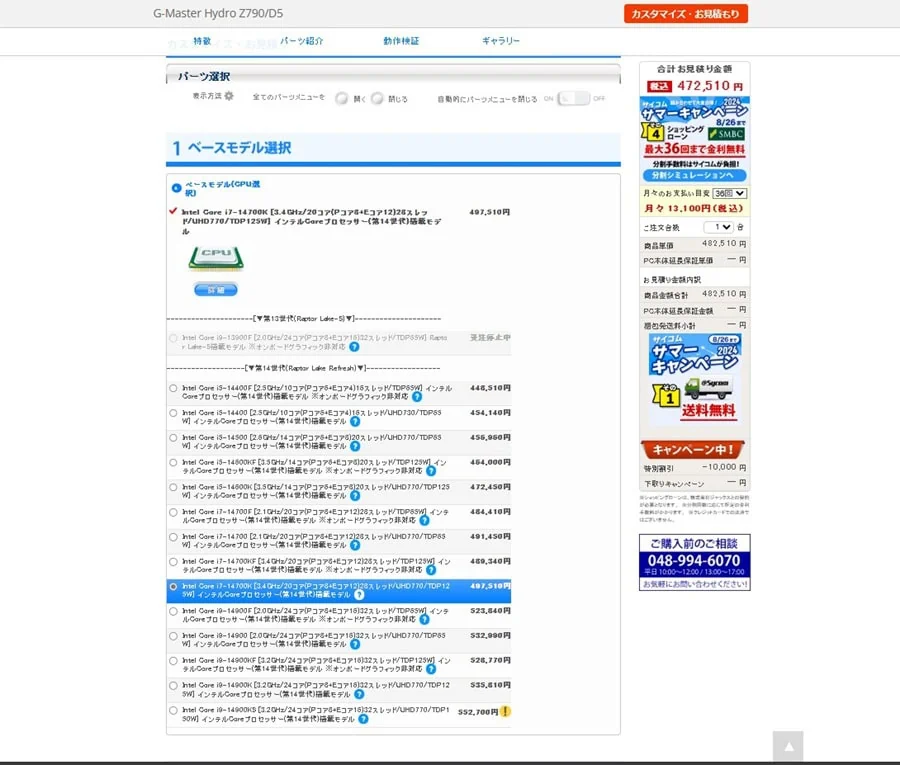The height and width of the screenshot is (765, 900).
Task: Open the 特徴 tab
Action: pos(202,41)
